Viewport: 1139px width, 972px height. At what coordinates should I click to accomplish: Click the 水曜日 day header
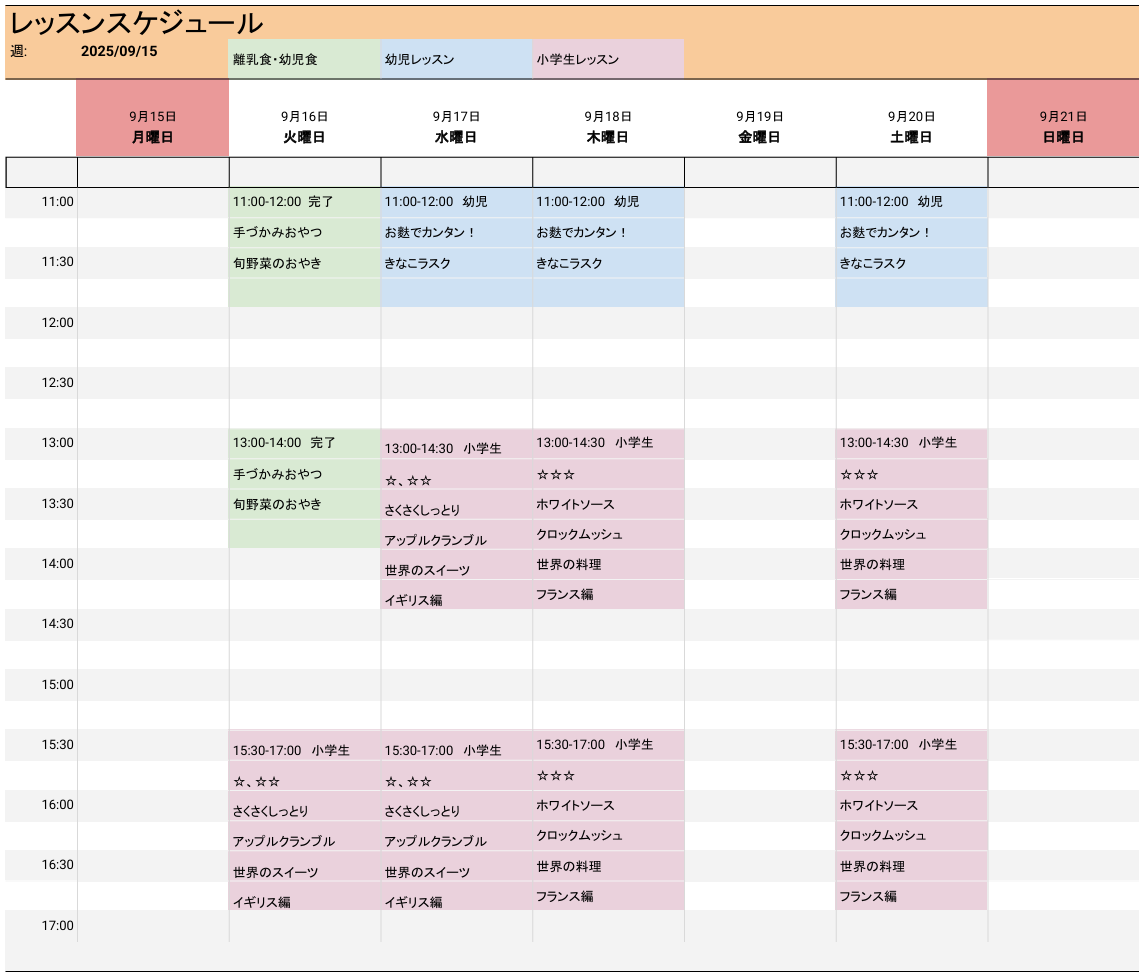456,137
